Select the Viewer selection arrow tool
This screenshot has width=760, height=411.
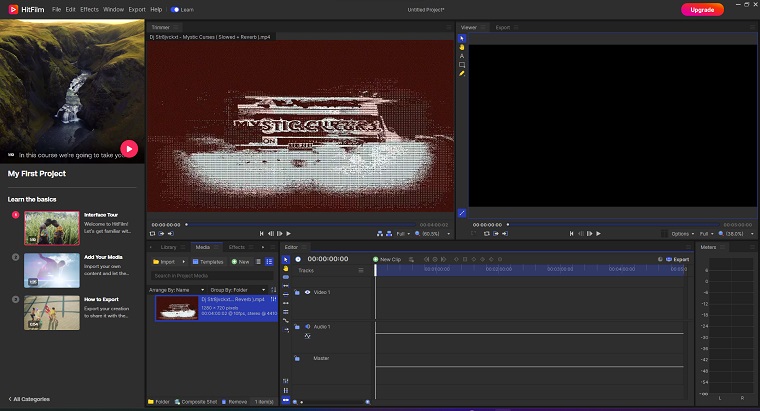pos(462,38)
